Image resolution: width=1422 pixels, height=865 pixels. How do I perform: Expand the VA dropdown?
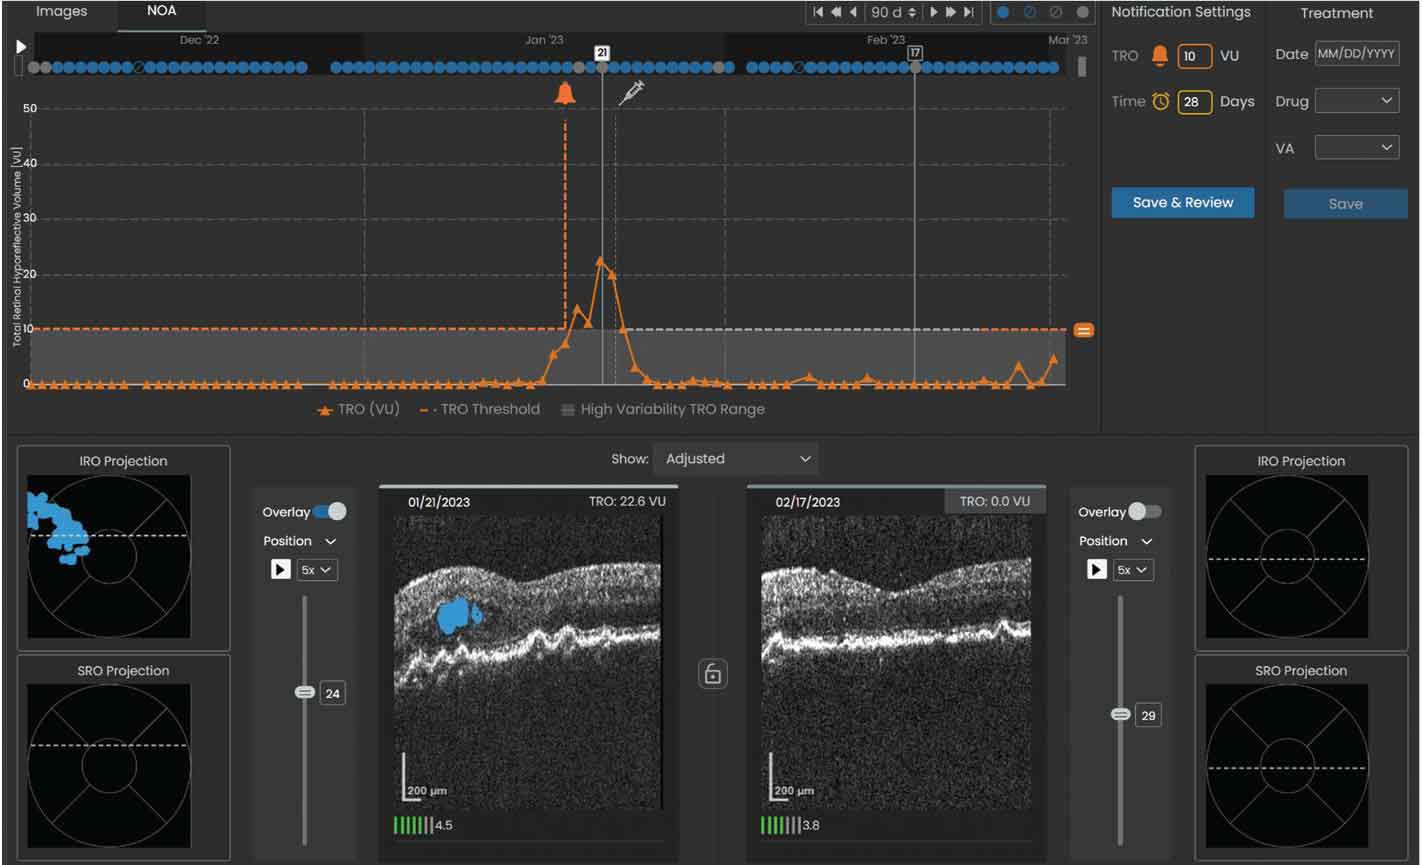pyautogui.click(x=1356, y=148)
